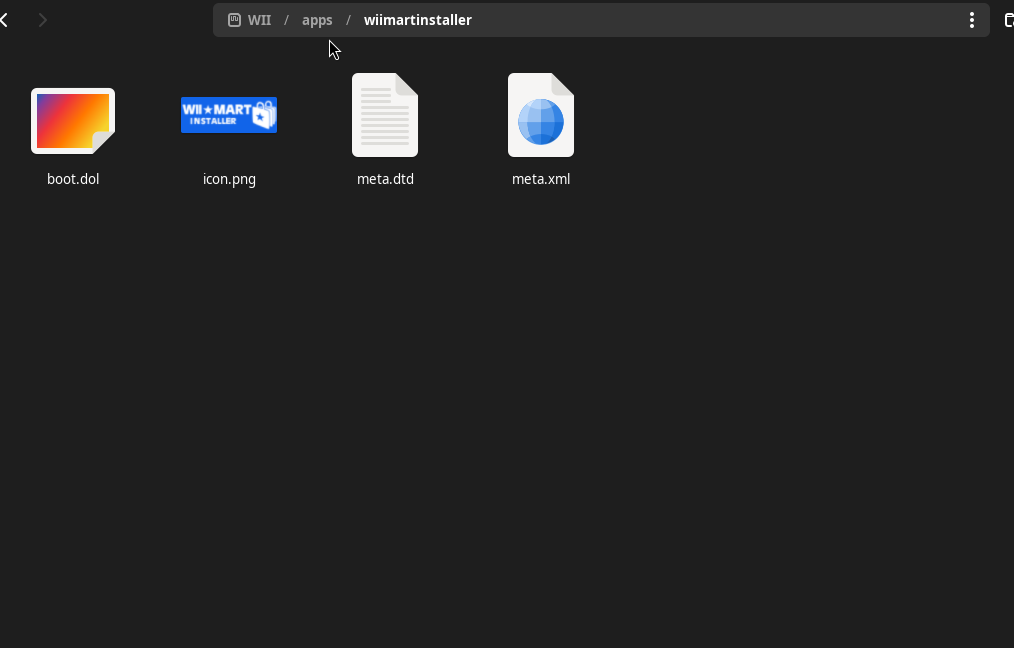Click the wiimartinstaller breadcrumb
Screen dimensions: 1014x648
coord(418,20)
